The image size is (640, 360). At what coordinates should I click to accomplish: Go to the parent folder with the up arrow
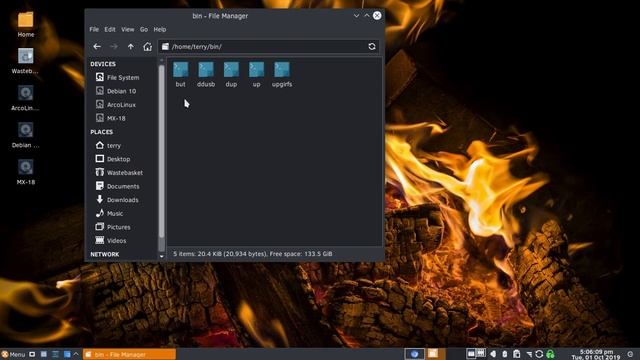pos(131,47)
